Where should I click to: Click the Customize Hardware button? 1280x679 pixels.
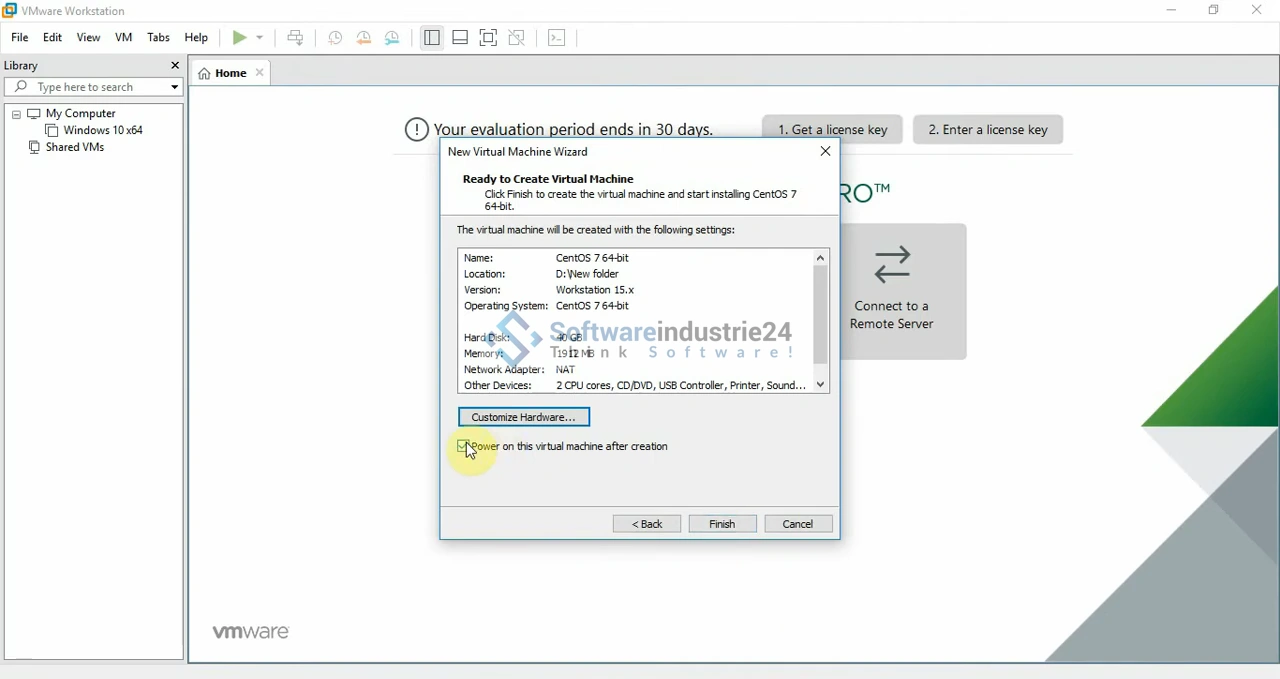(x=524, y=417)
